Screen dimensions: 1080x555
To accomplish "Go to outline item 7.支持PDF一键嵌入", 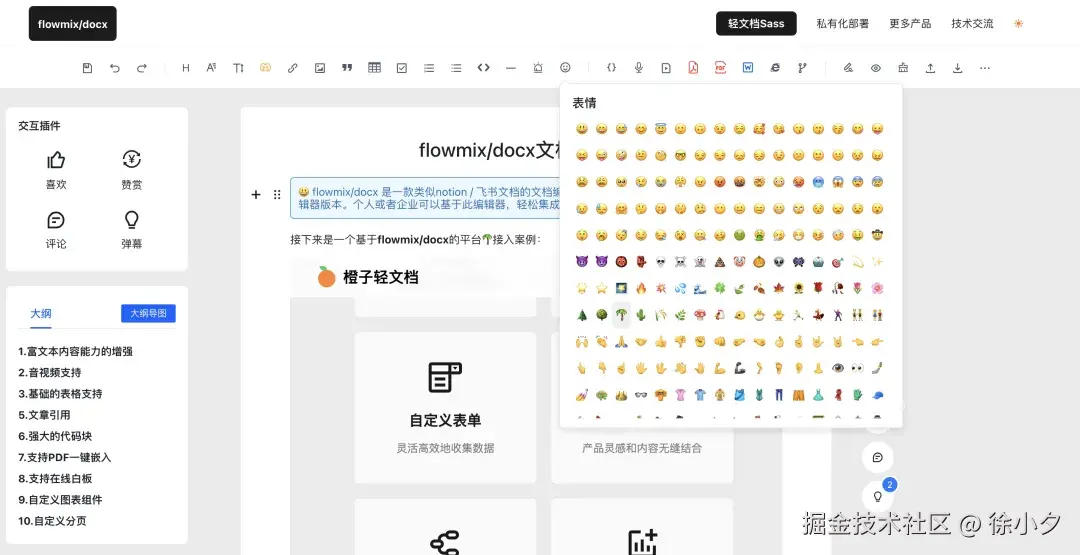I will click(x=65, y=457).
